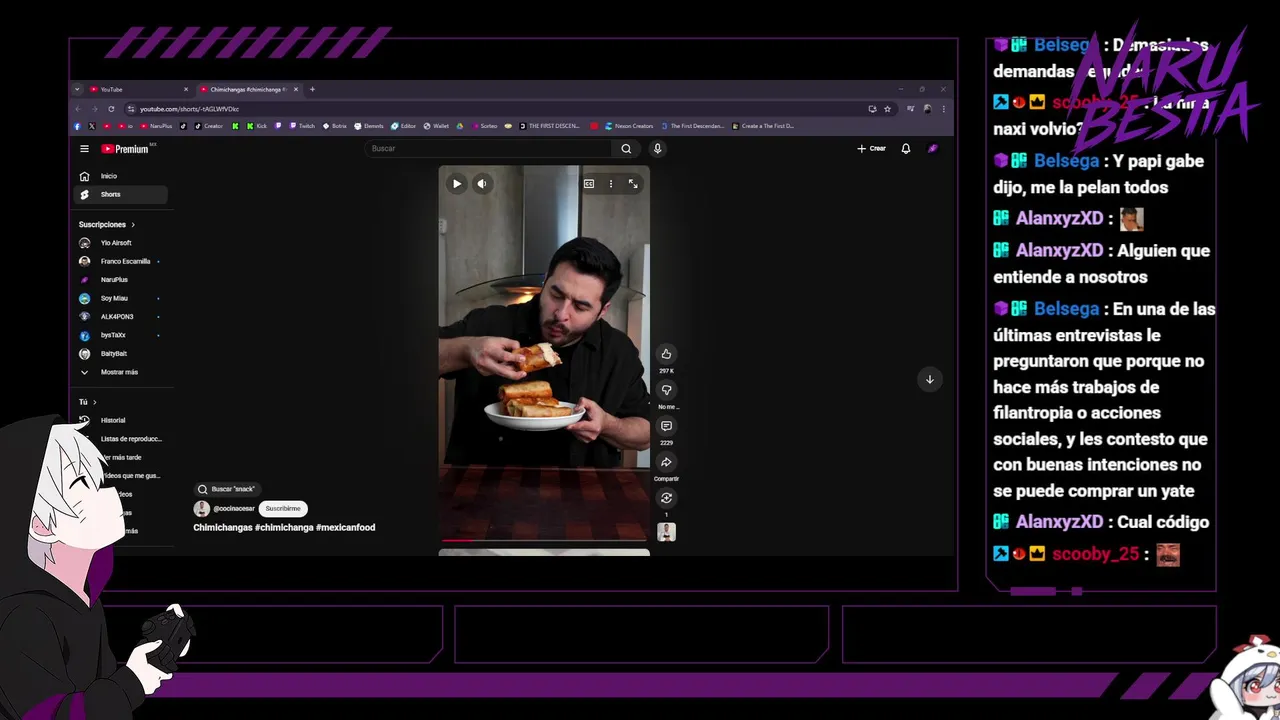The image size is (1280, 720).
Task: Click the search magnifier button
Action: tap(626, 149)
